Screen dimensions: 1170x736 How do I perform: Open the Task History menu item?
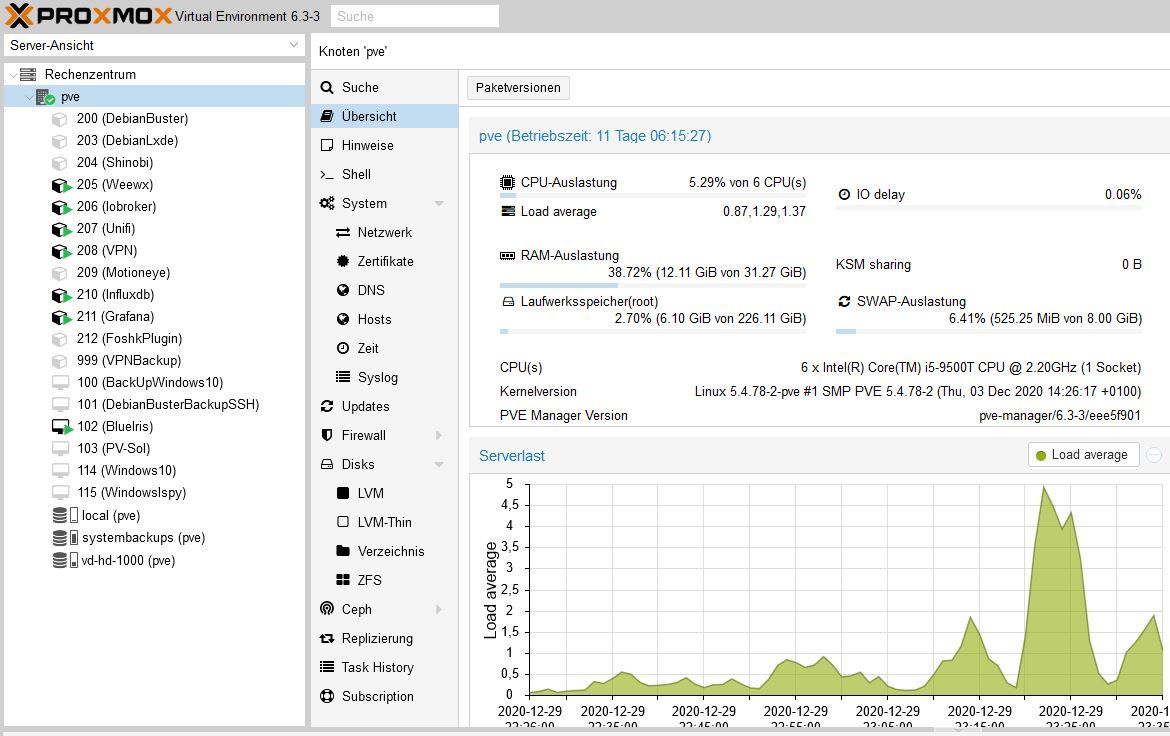(384, 667)
